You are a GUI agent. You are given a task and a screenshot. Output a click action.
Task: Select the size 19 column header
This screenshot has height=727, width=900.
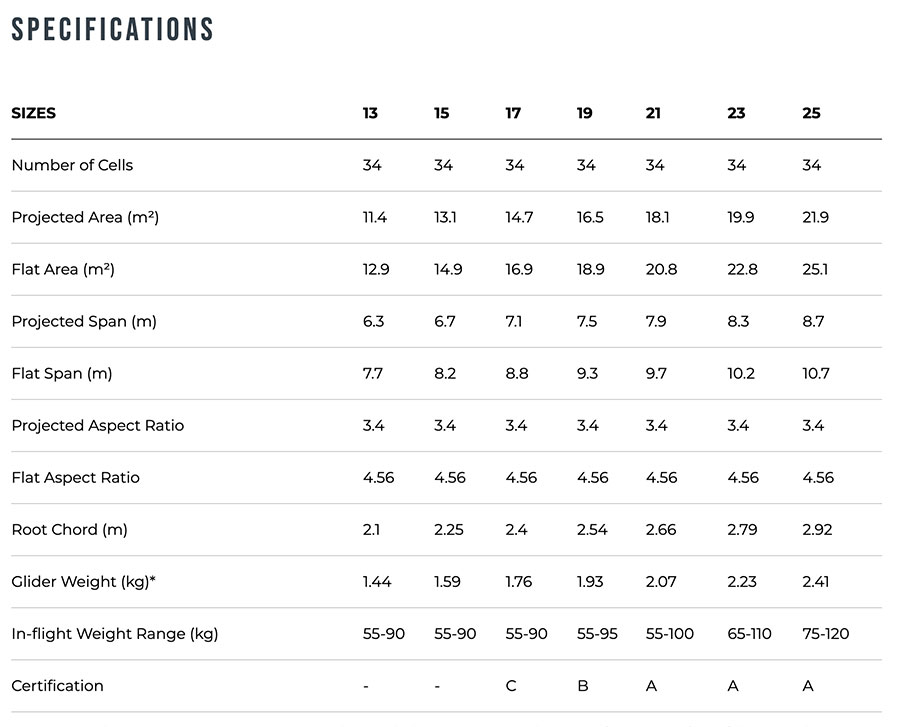pyautogui.click(x=585, y=113)
